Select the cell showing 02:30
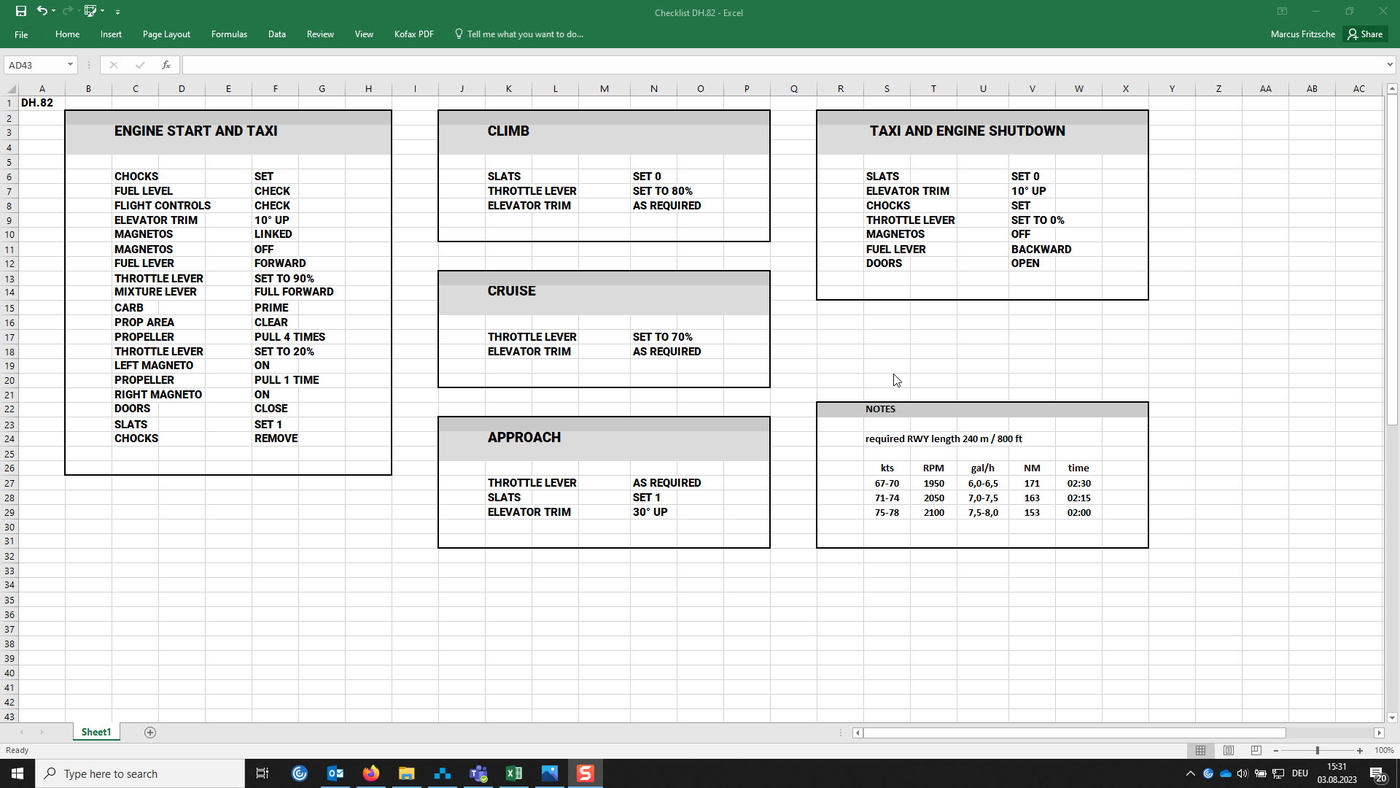Screen dimensions: 1400x788 click(x=1079, y=484)
